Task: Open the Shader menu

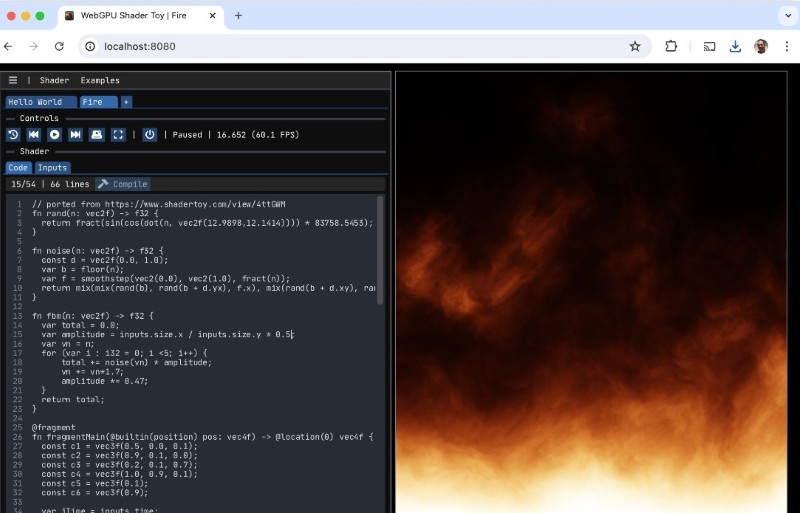Action: click(54, 80)
